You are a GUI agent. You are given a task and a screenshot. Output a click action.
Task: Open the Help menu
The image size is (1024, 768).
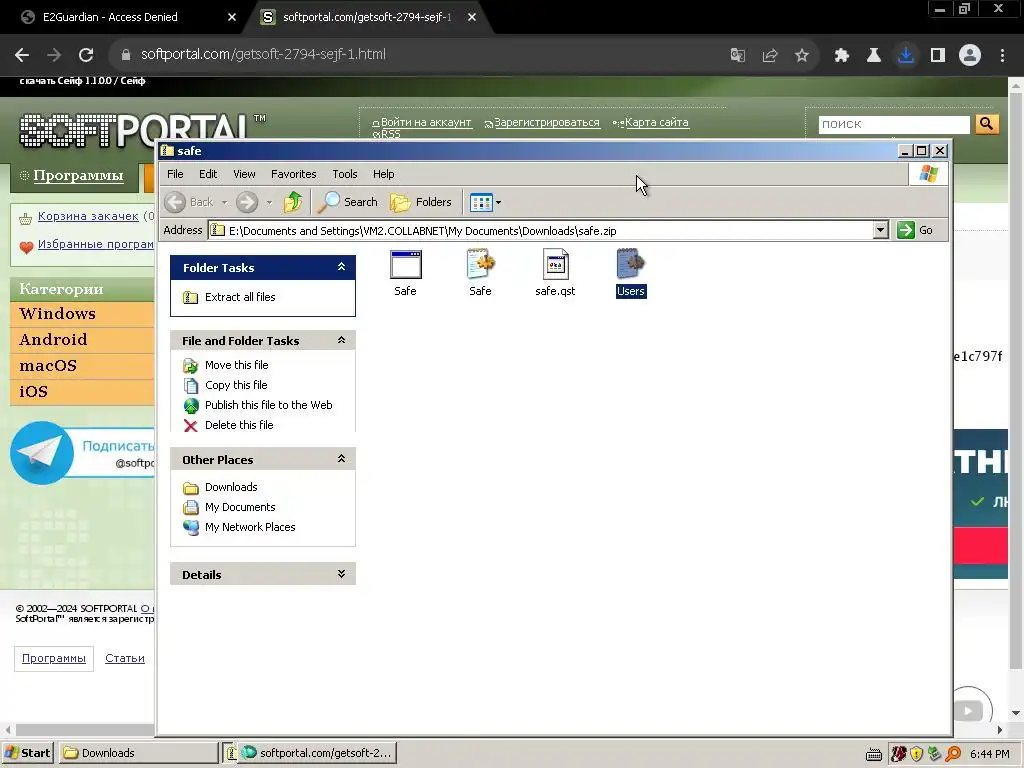tap(383, 174)
